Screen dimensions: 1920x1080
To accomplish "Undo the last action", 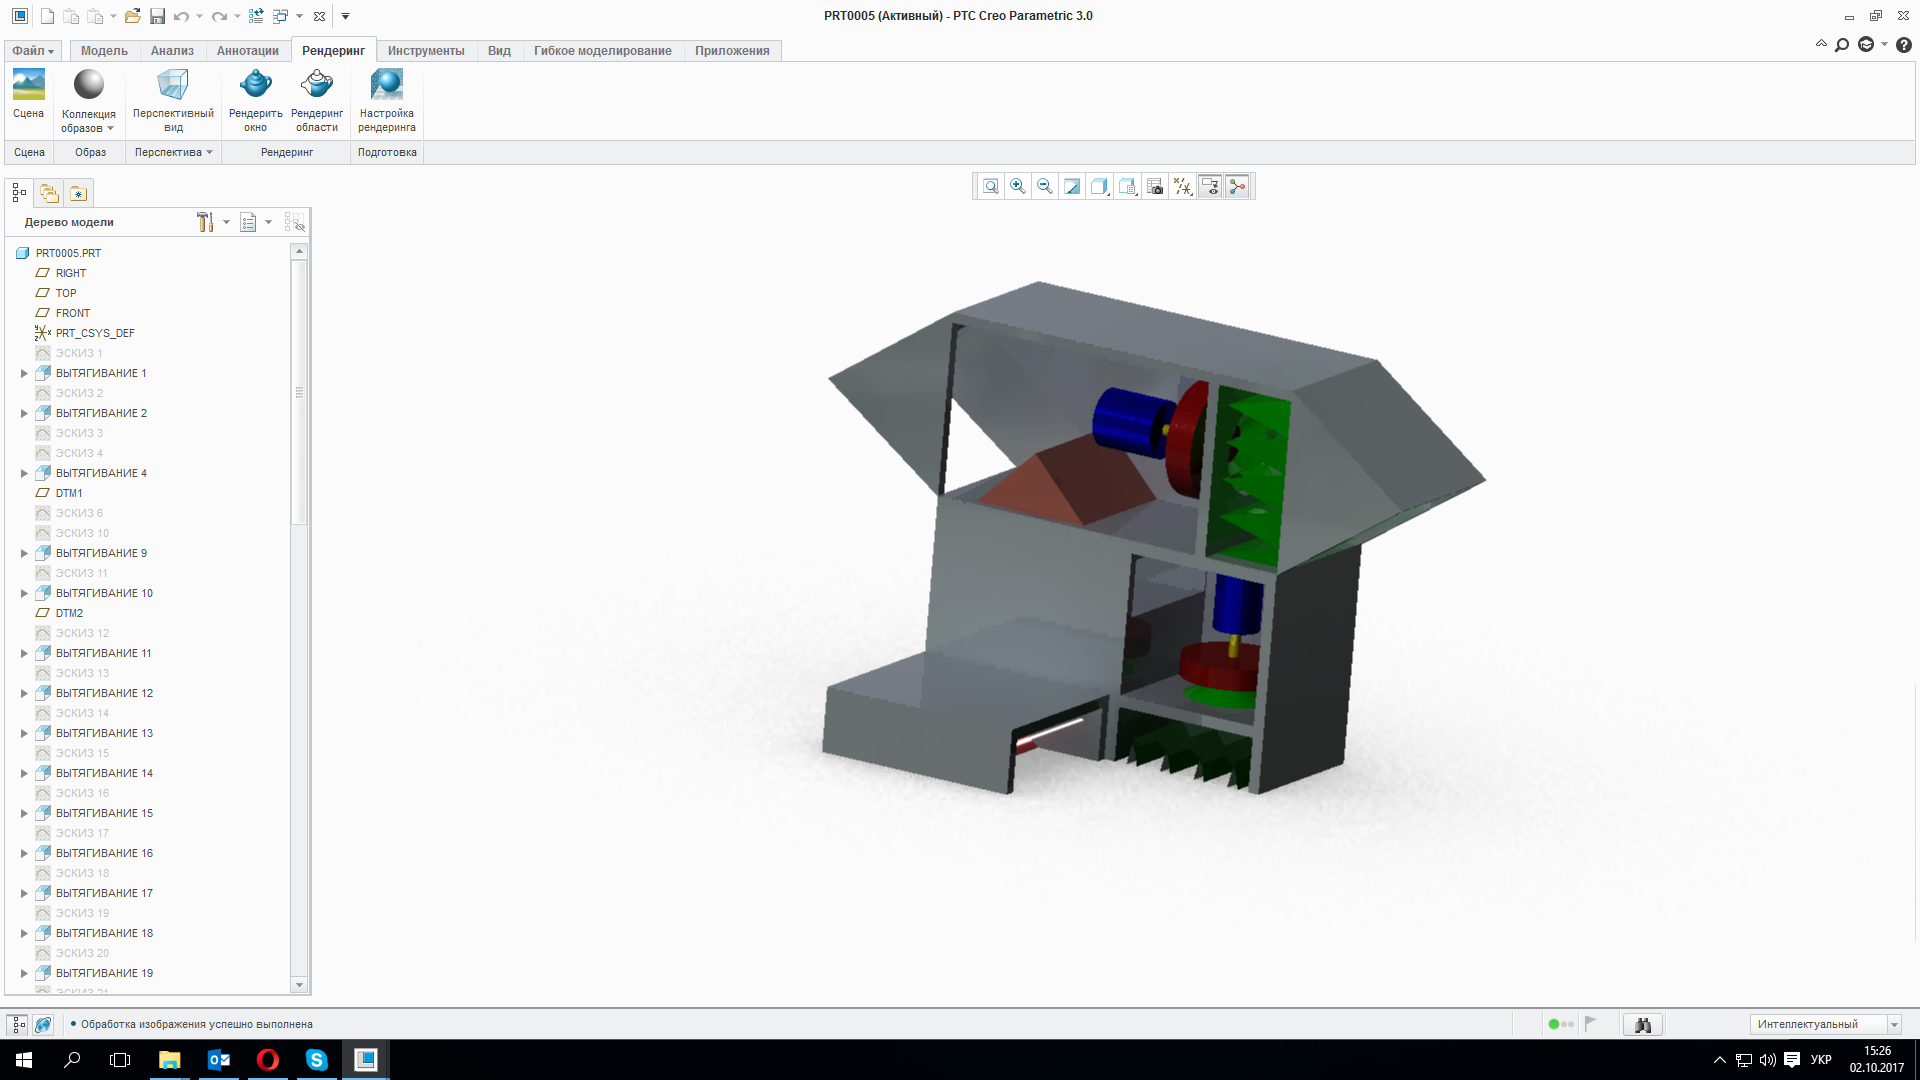I will tap(181, 16).
